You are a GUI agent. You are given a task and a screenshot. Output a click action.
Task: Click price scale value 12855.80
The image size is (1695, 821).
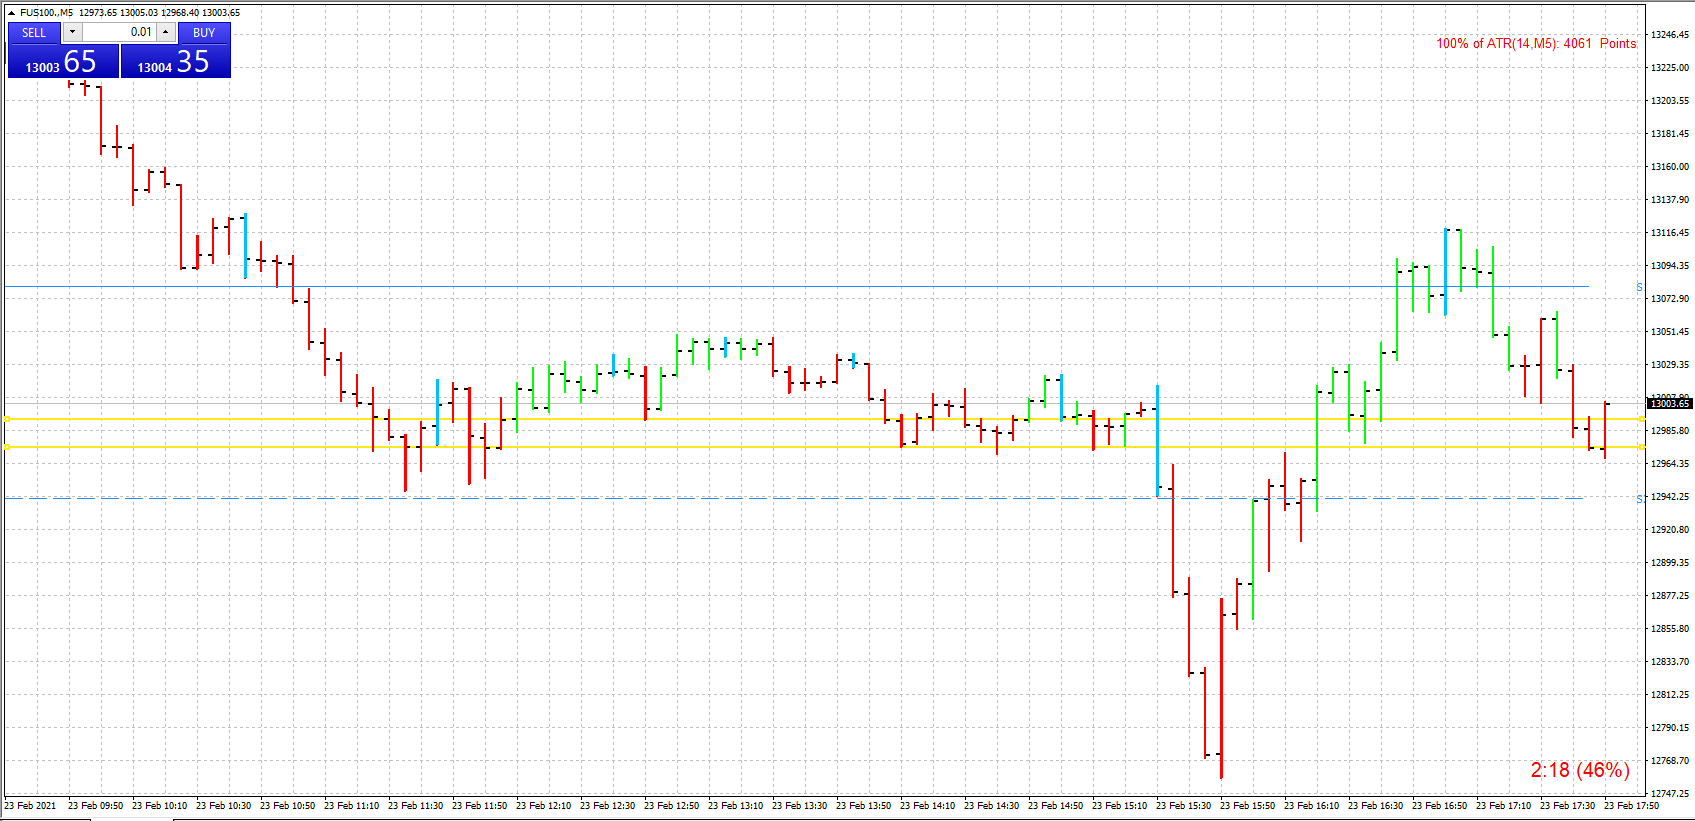1670,629
